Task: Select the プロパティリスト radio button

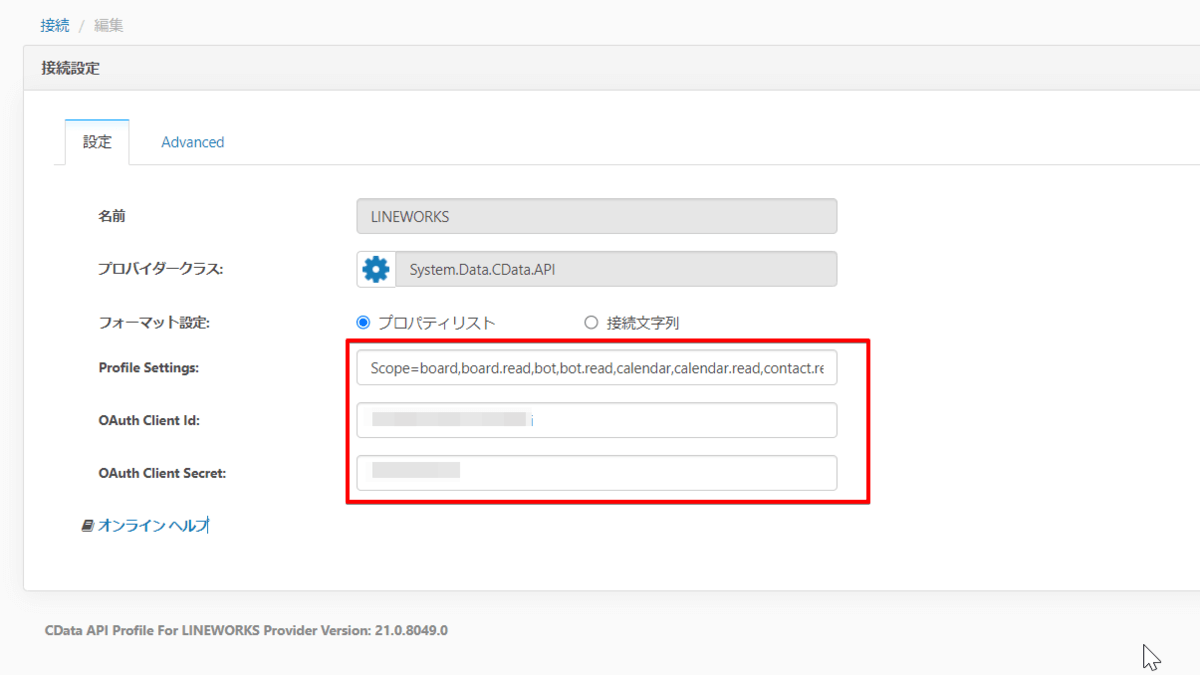Action: tap(363, 322)
